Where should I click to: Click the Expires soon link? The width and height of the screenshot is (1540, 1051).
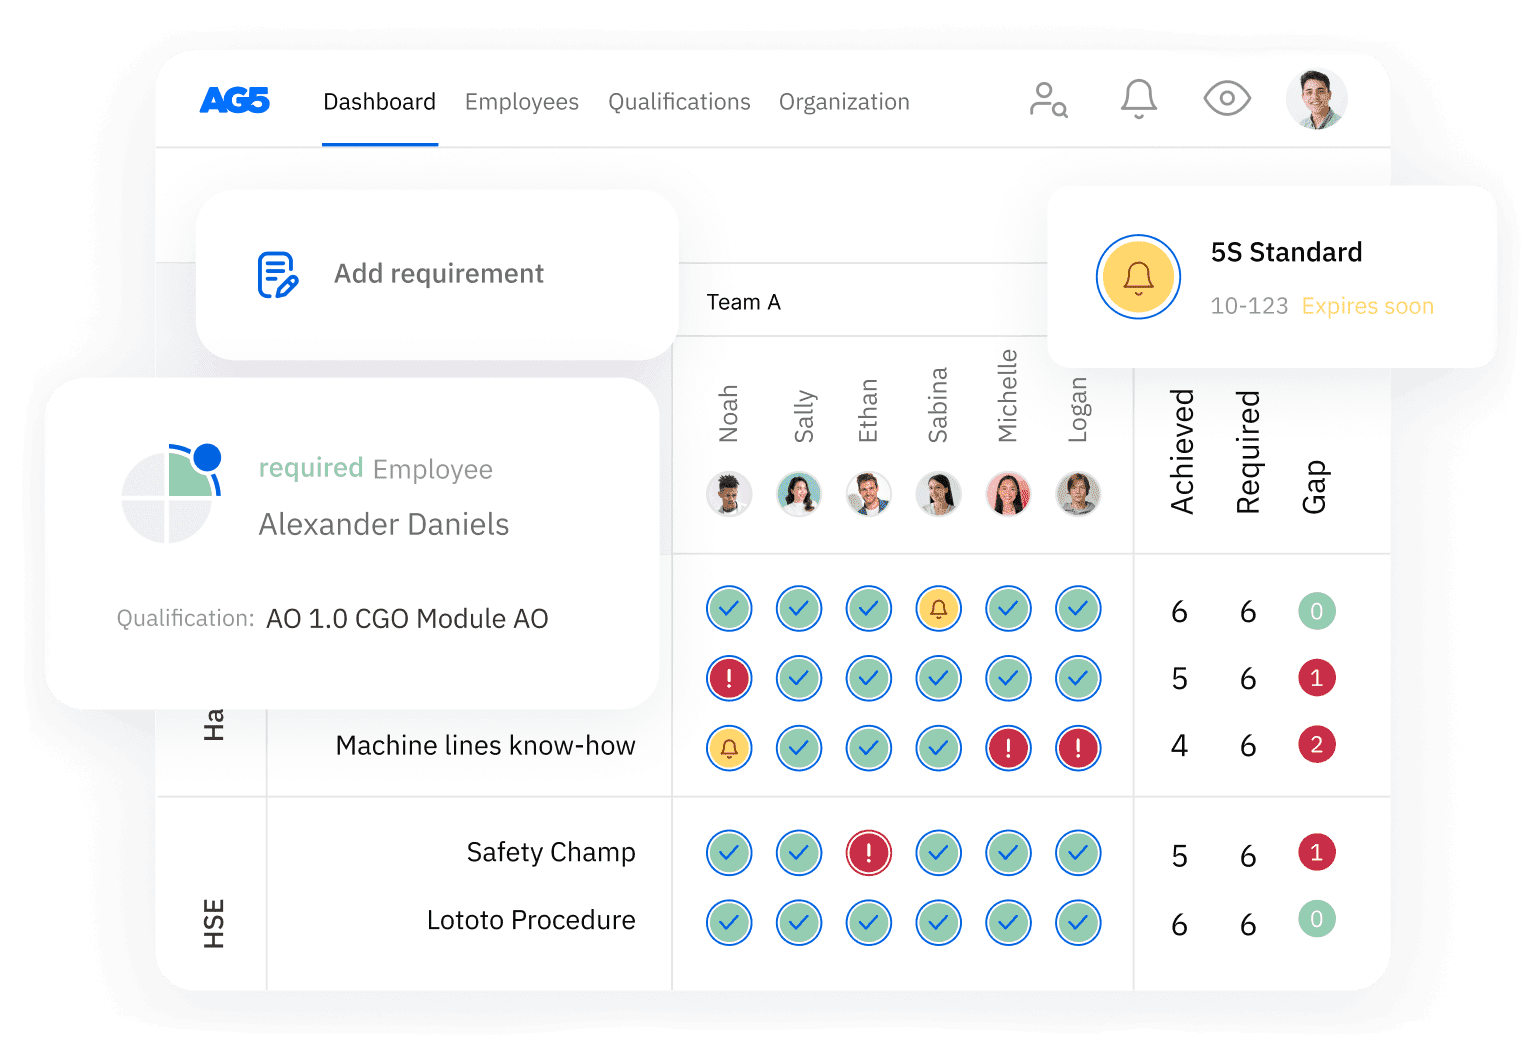(x=1367, y=306)
